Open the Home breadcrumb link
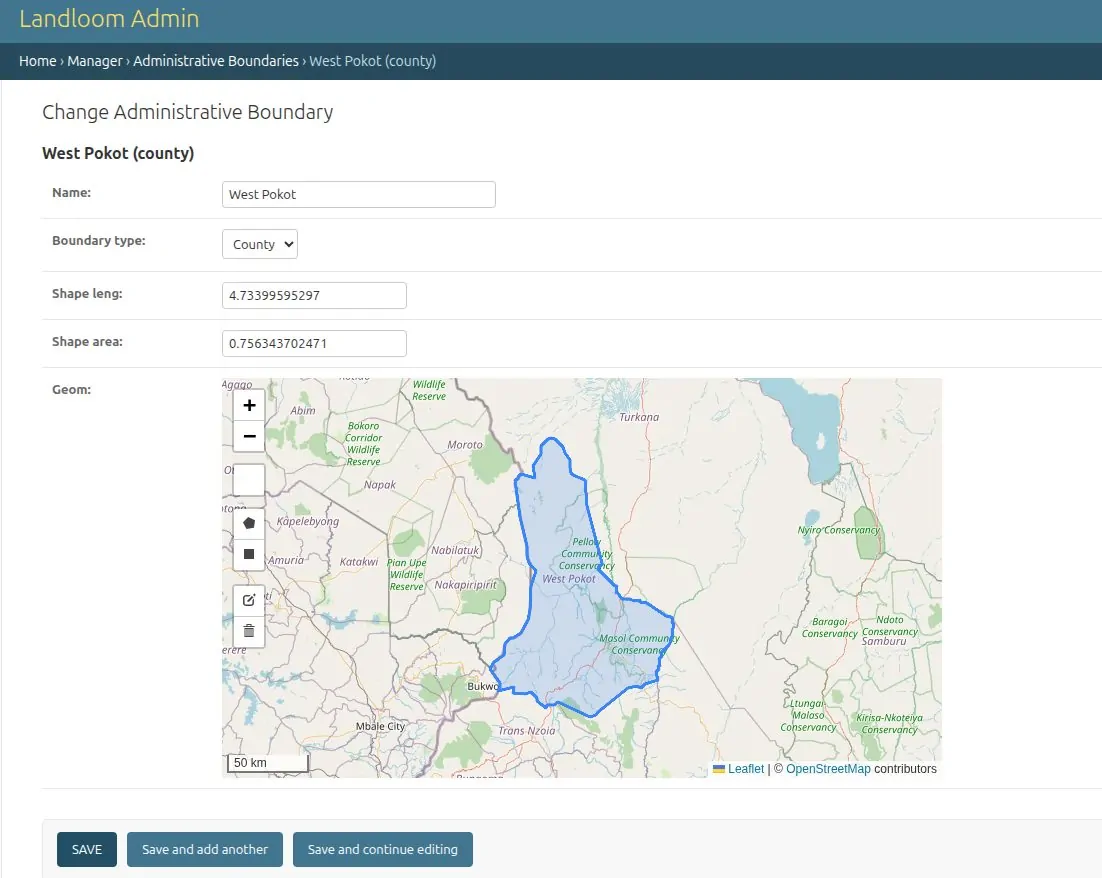The image size is (1102, 878). pos(37,61)
